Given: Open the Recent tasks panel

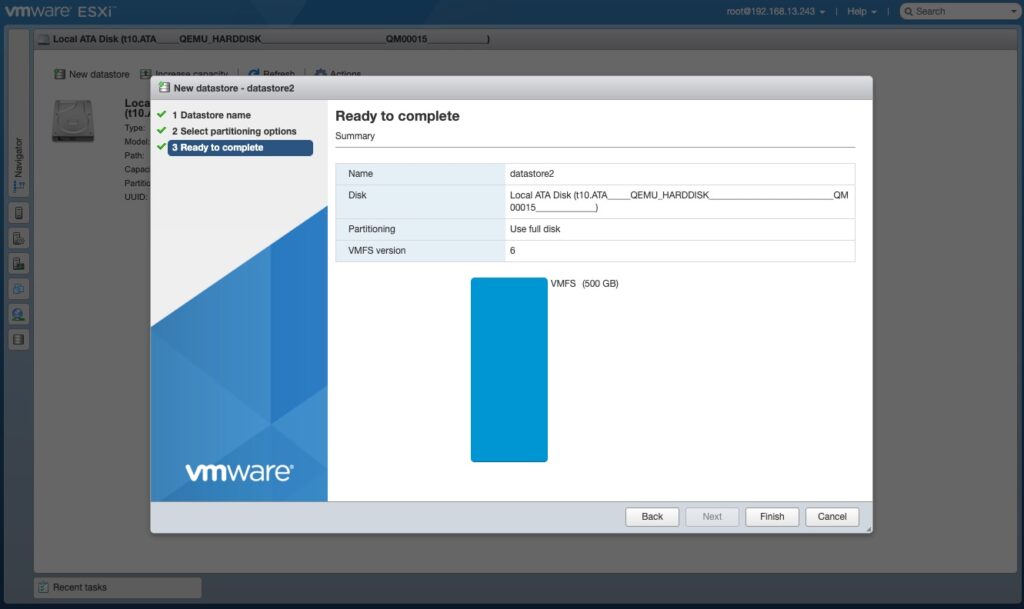Looking at the screenshot, I should click(x=118, y=587).
